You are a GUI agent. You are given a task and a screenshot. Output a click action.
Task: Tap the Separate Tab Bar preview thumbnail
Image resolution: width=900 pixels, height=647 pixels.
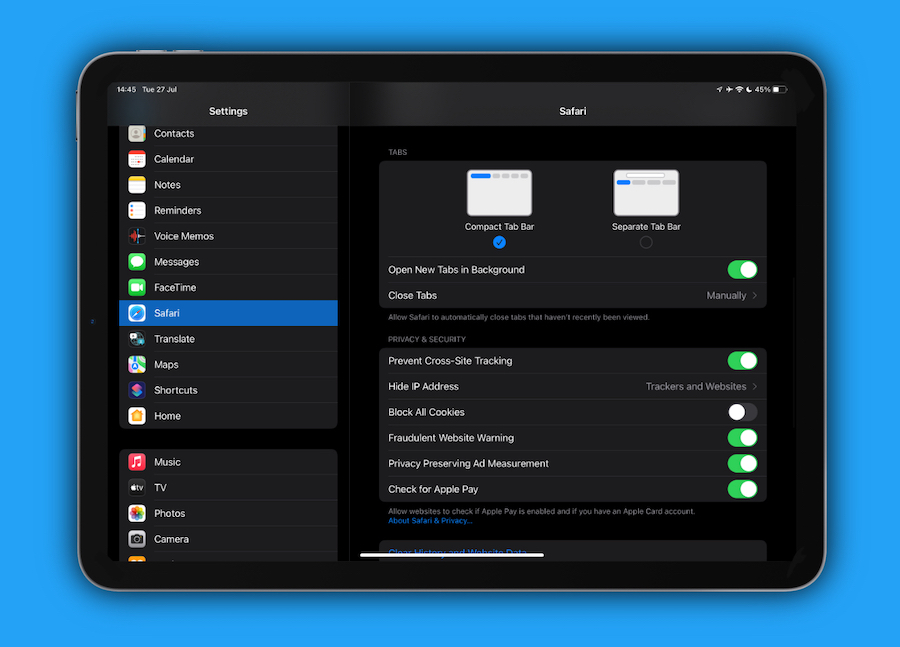tap(646, 193)
